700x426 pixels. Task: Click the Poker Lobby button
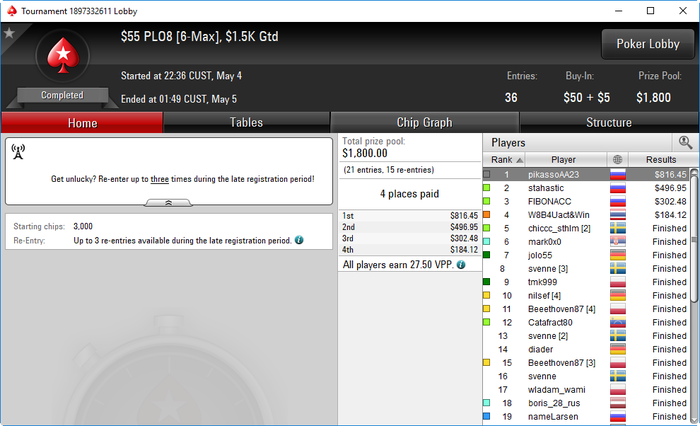point(648,44)
